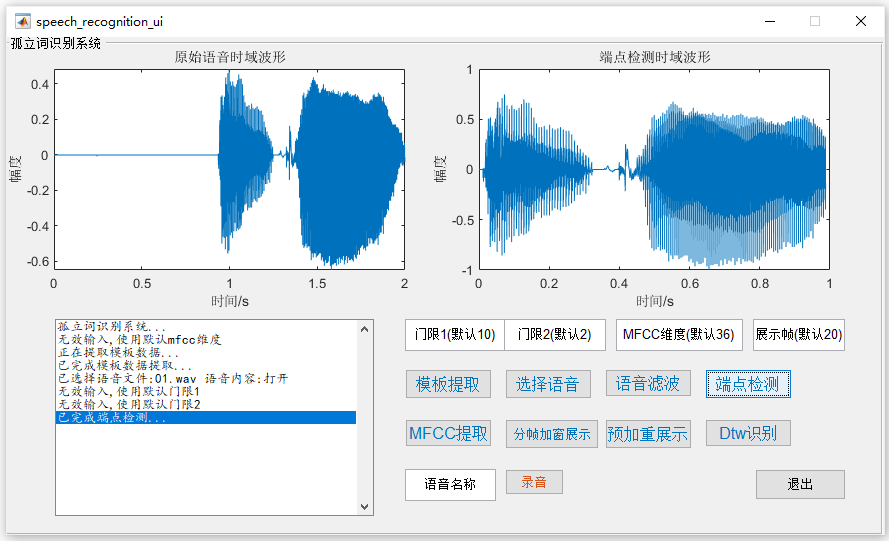Select log line 孤立词识别系统...
Screen dimensions: 889x541
tap(206, 327)
